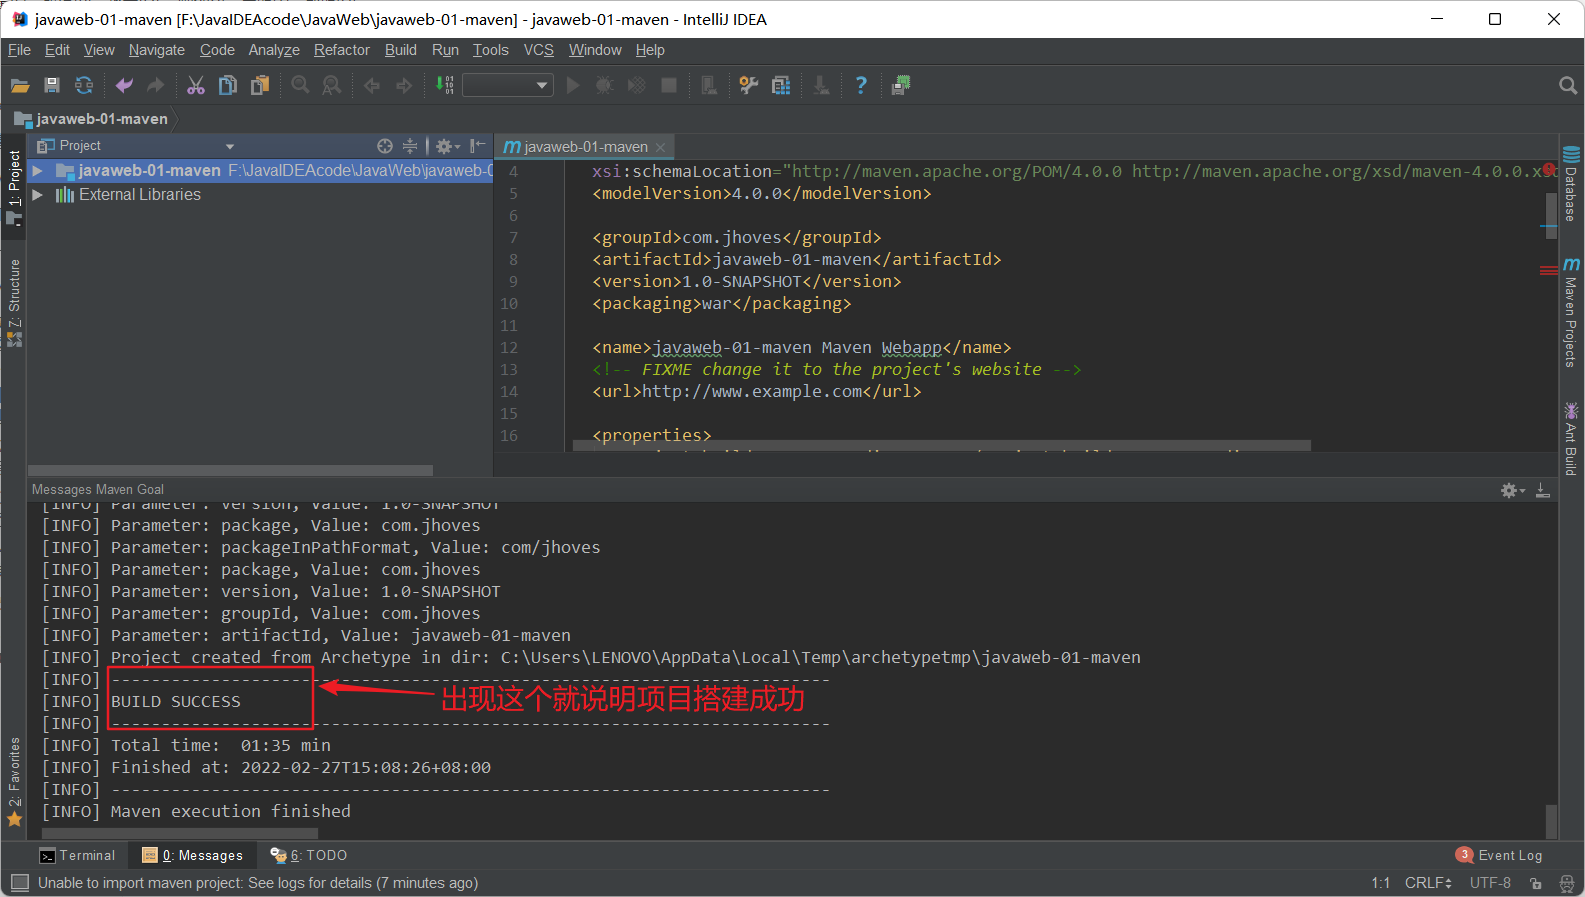1585x897 pixels.
Task: Toggle read-only lock icon in status bar
Action: tap(1536, 883)
